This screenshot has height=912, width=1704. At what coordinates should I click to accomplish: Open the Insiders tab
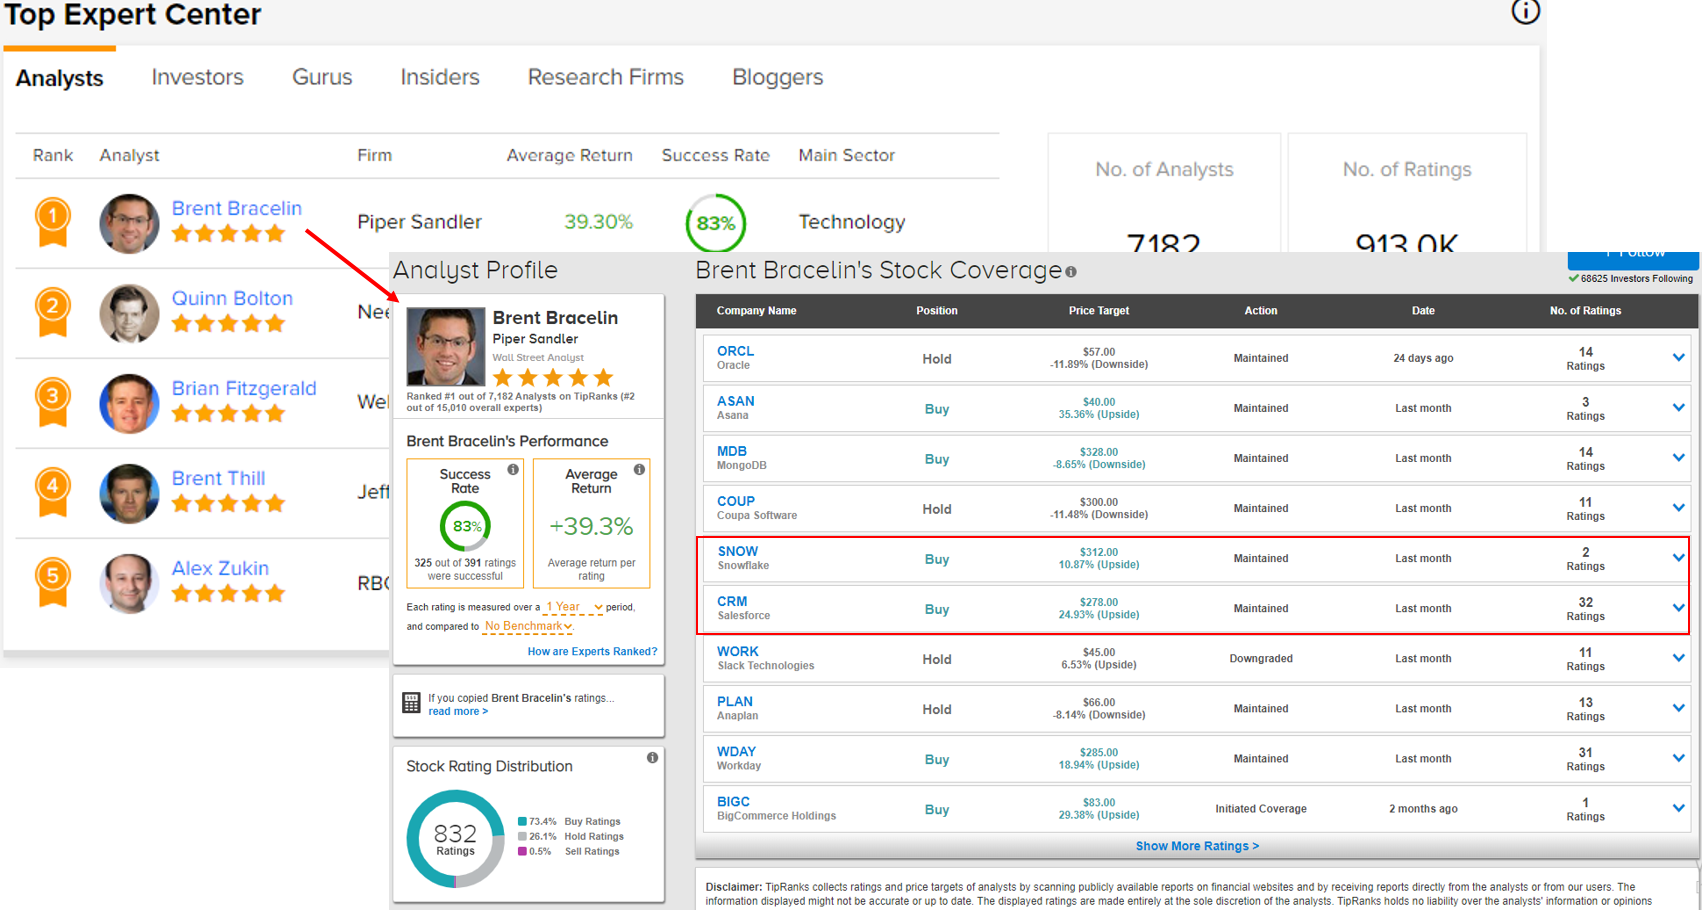[440, 77]
